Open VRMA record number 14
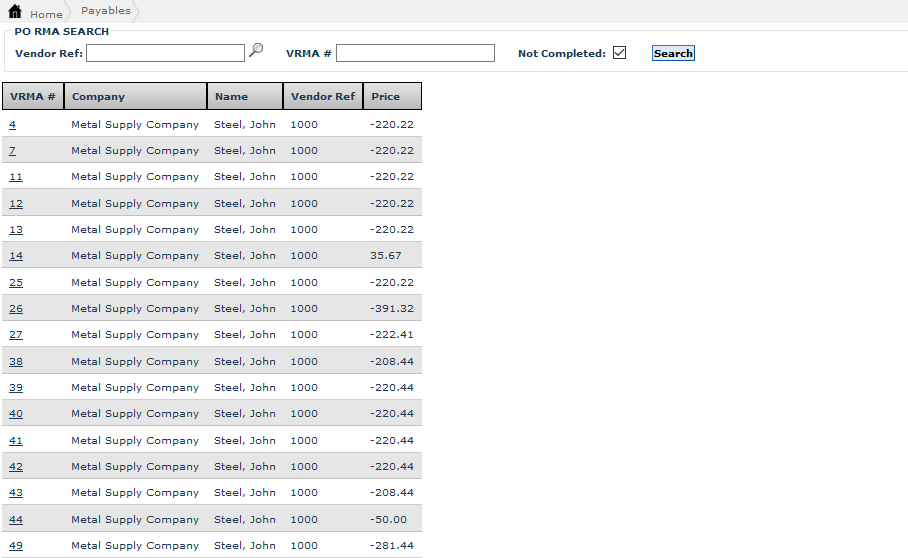The height and width of the screenshot is (558, 908). coord(16,256)
